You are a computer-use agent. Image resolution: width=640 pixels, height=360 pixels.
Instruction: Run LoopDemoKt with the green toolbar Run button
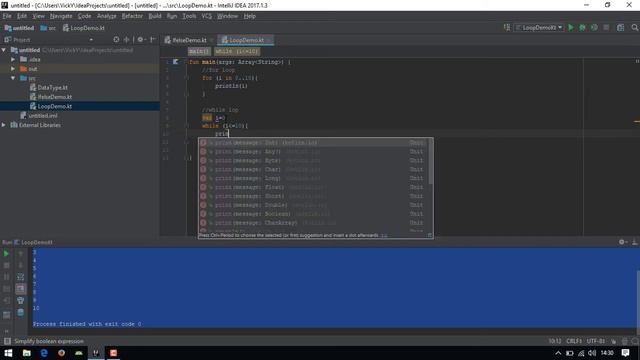[x=571, y=27]
